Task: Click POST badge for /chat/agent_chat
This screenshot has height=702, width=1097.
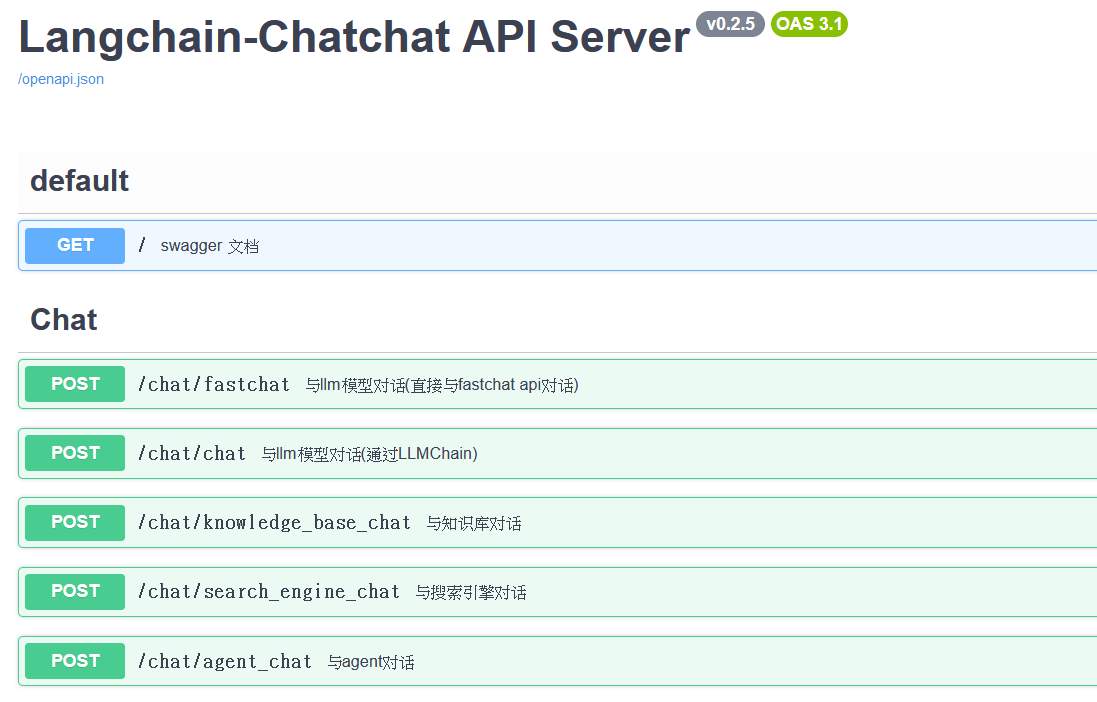Action: pos(75,661)
